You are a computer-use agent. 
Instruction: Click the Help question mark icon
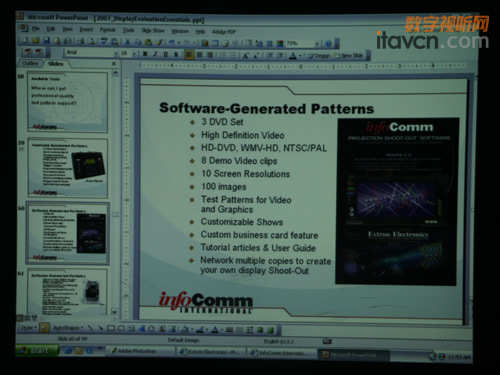(328, 44)
